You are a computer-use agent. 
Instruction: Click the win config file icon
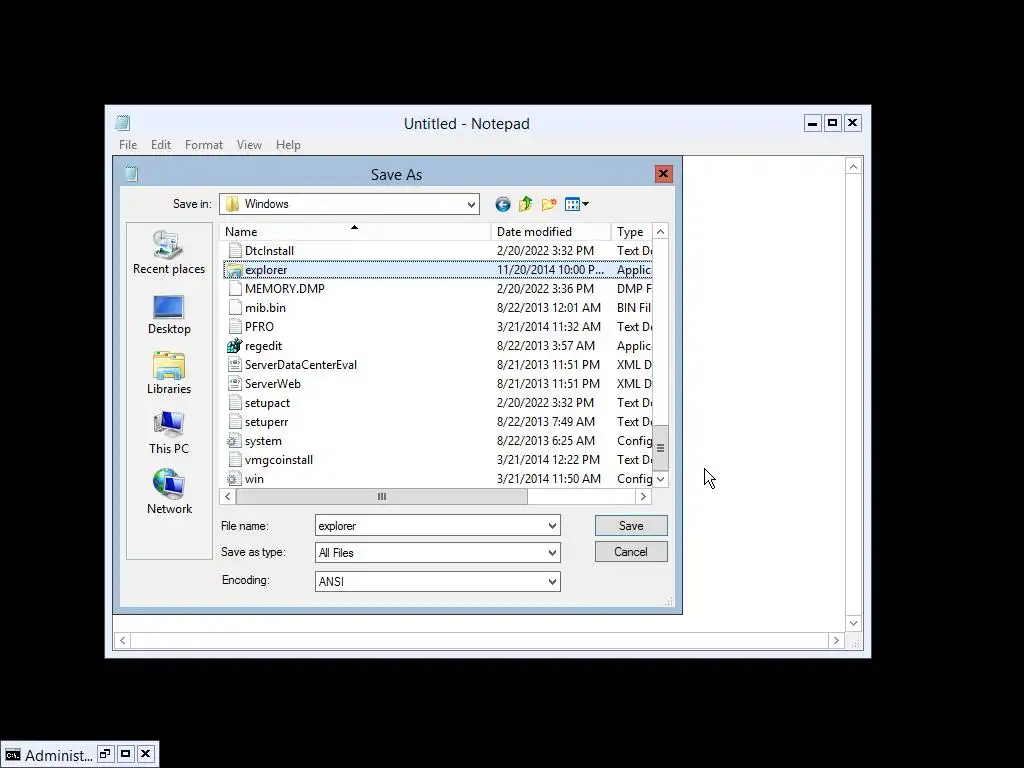click(234, 479)
